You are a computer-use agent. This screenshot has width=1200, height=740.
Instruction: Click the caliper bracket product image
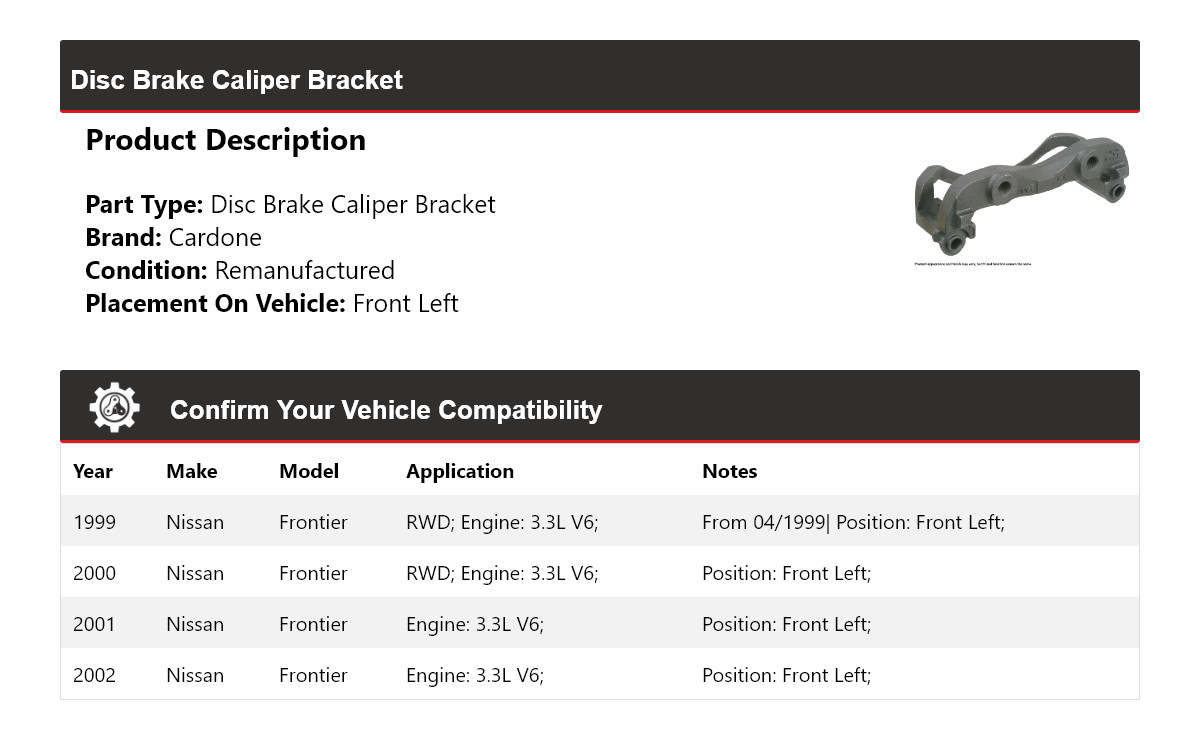1021,194
